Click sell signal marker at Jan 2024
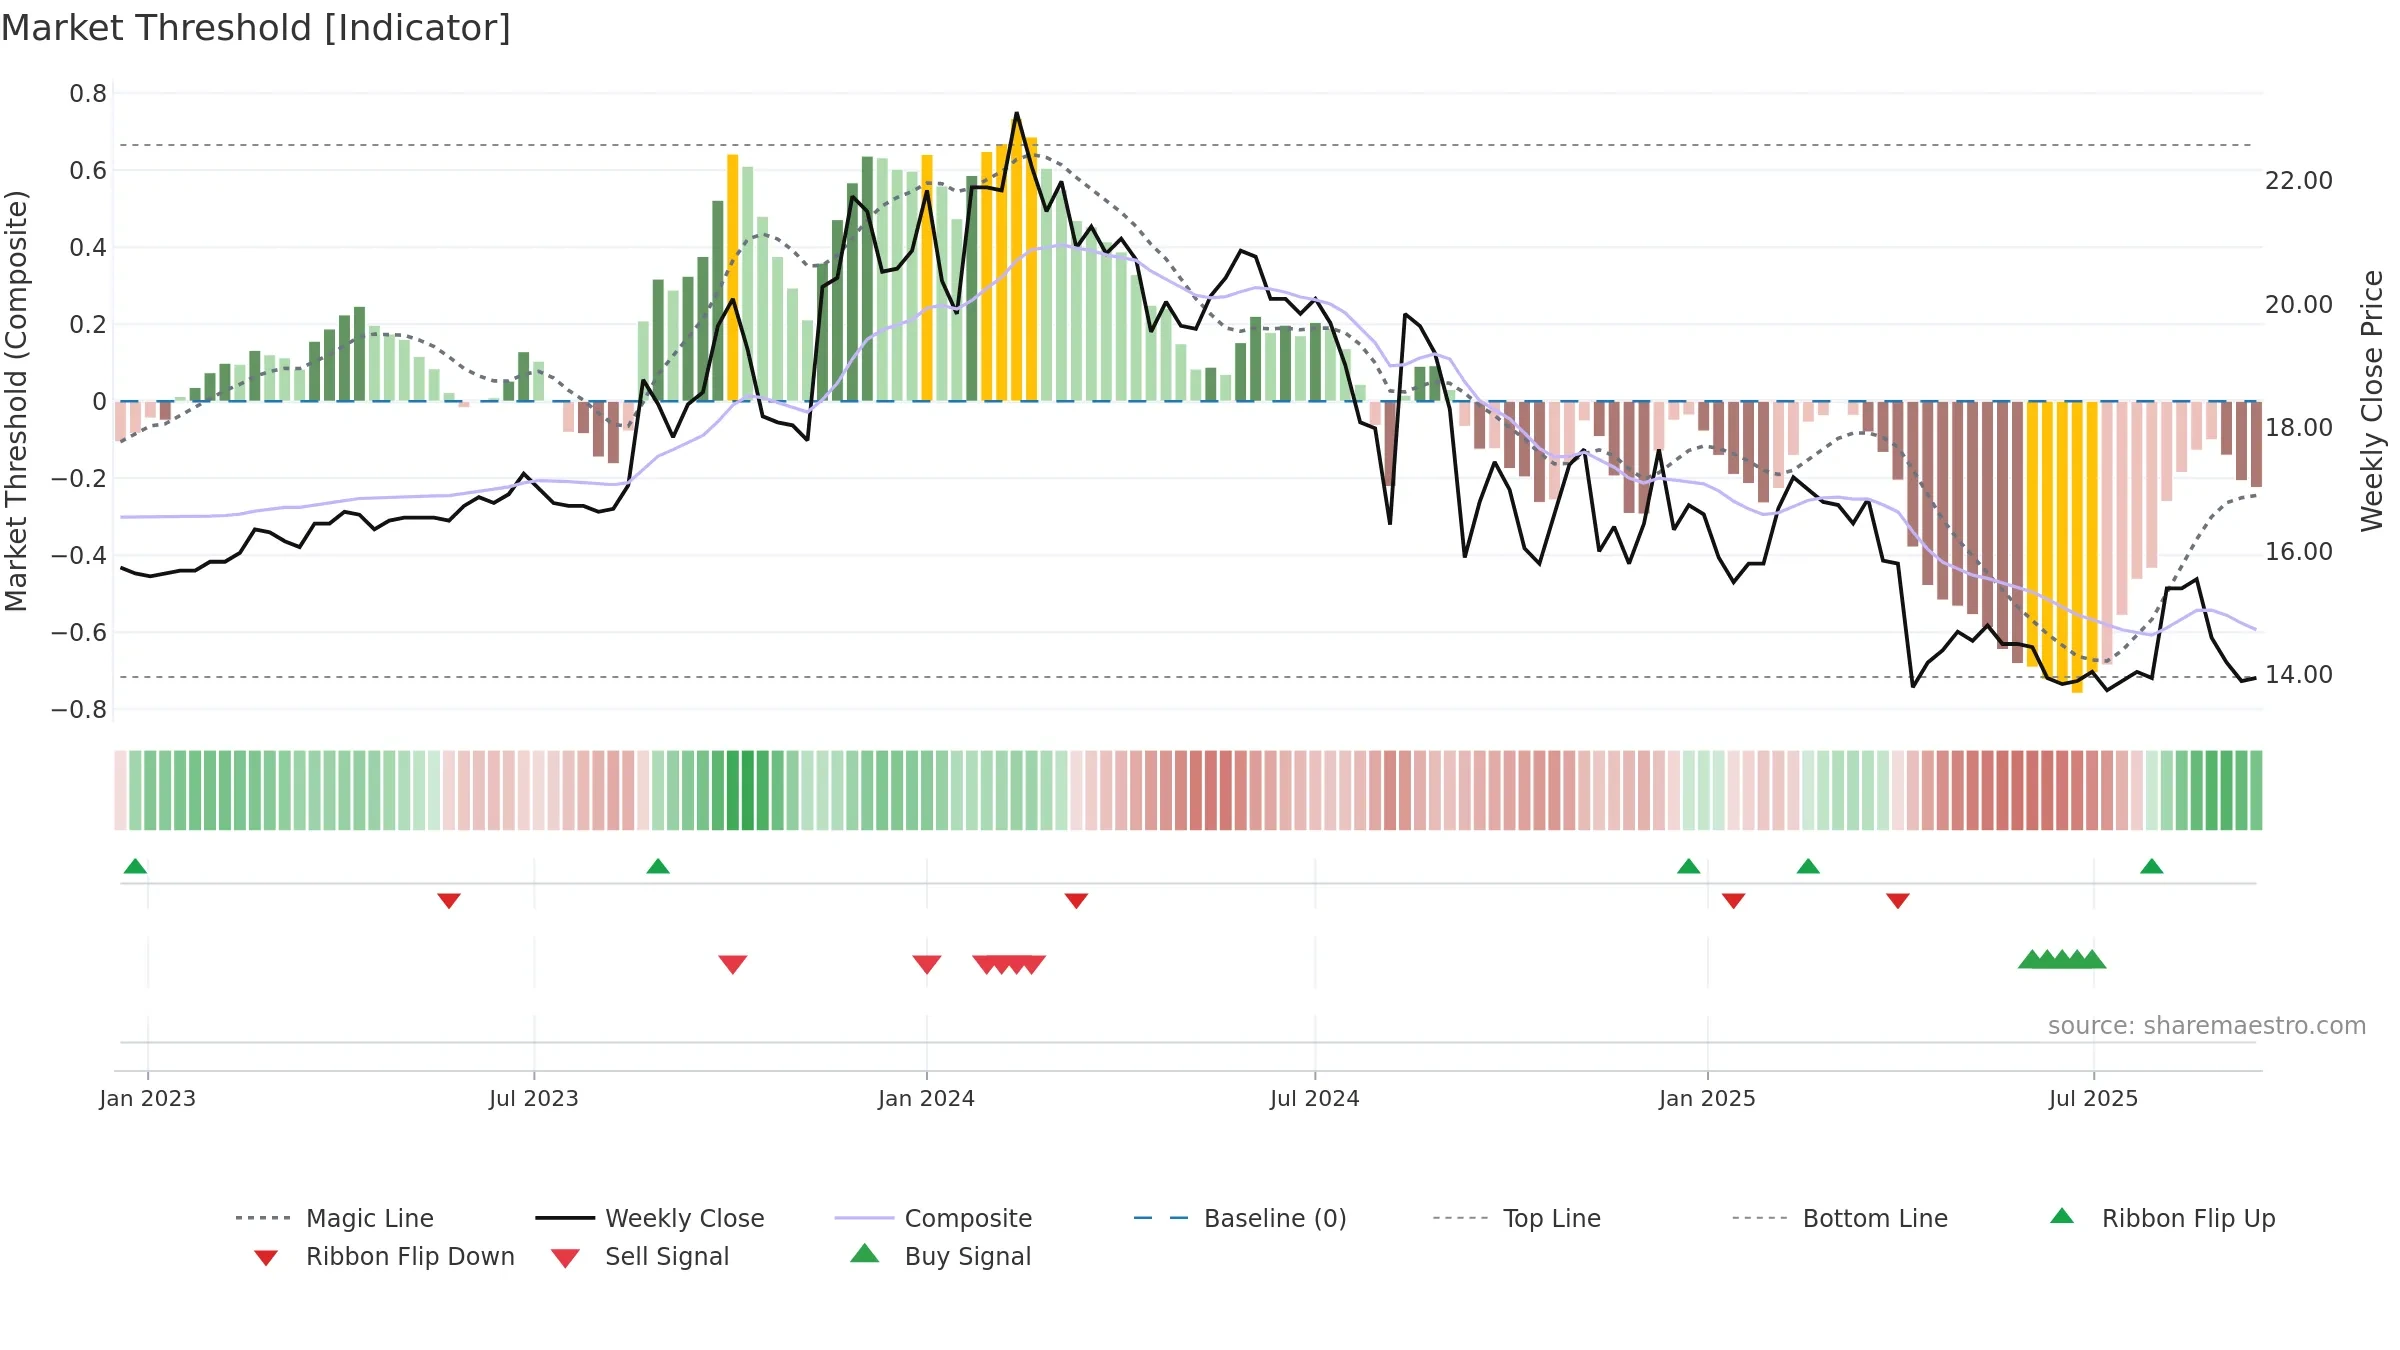This screenshot has height=1350, width=2400. (927, 964)
